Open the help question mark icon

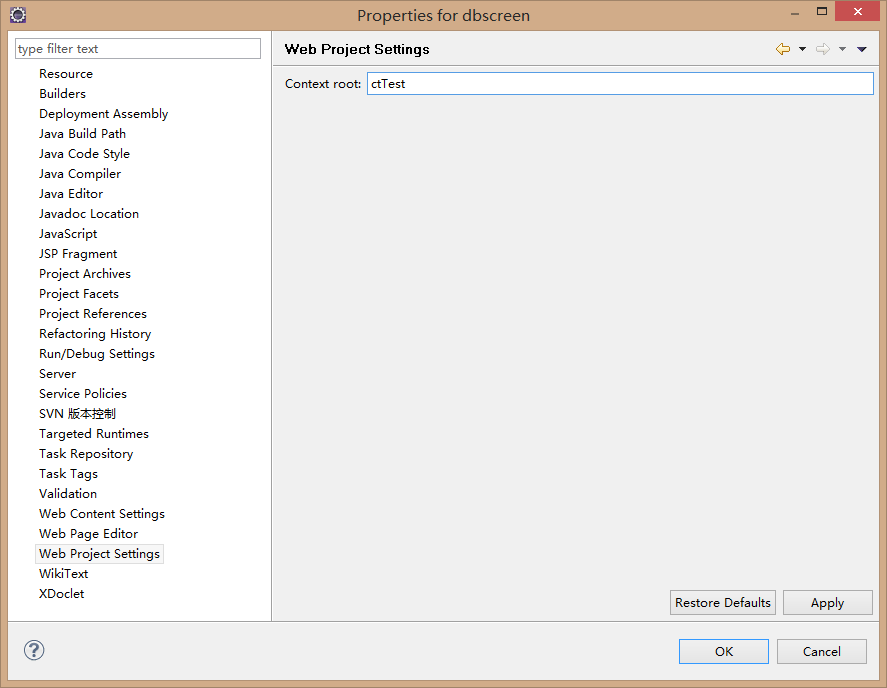coord(34,650)
